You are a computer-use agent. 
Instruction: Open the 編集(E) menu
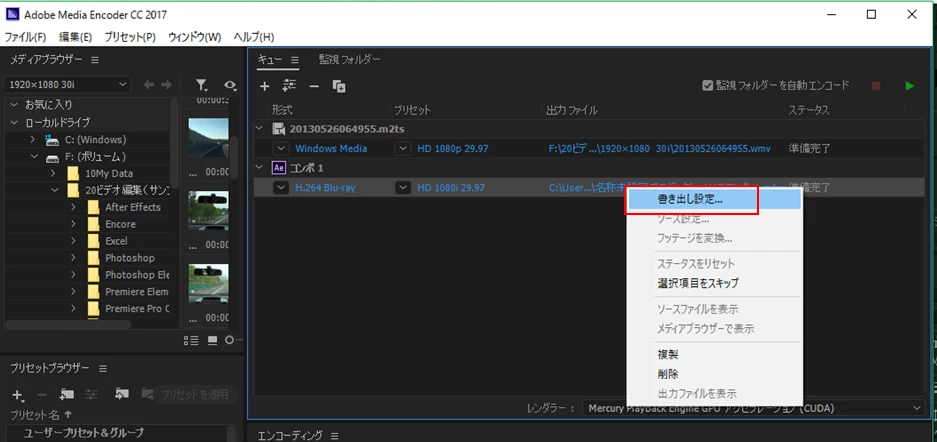(75, 37)
